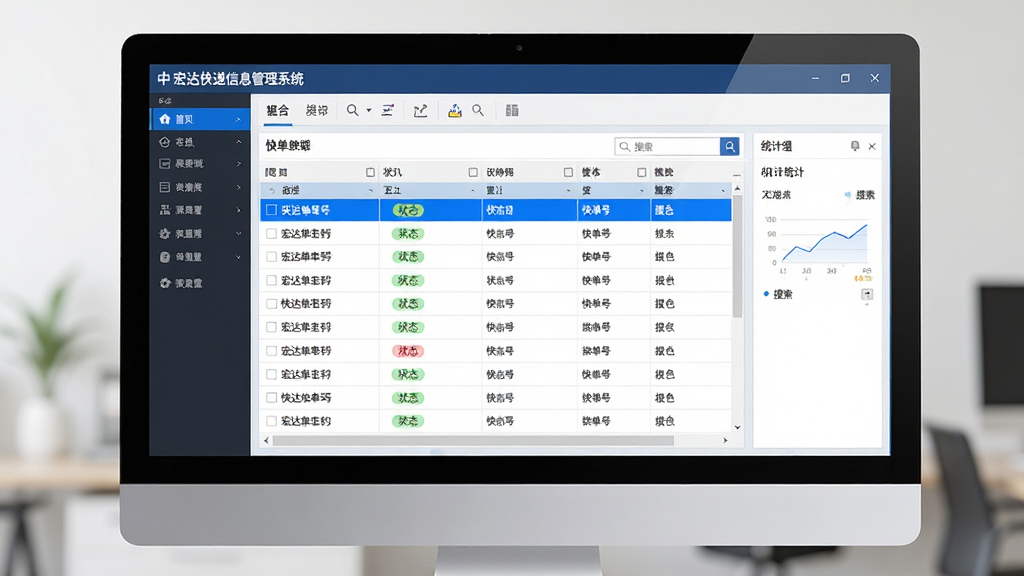Image resolution: width=1024 pixels, height=576 pixels.
Task: Open the second column's filter-row dropdown arrow
Action: (x=473, y=191)
